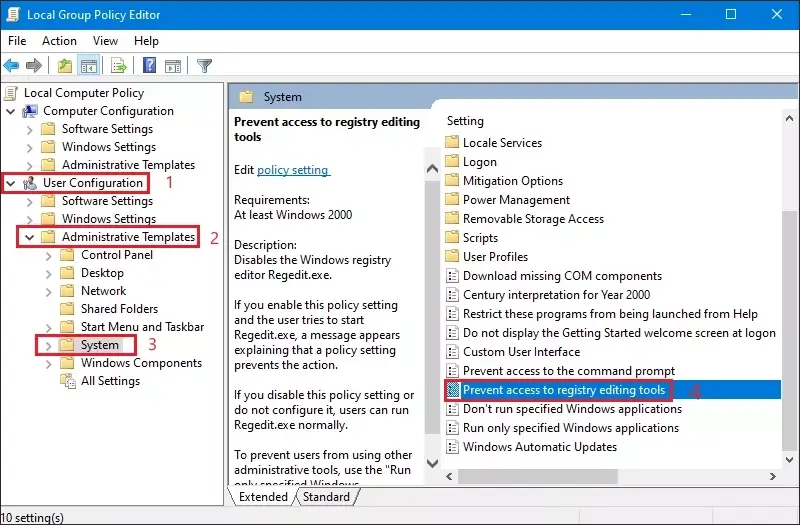Switch to the Extended tab
The width and height of the screenshot is (800, 525).
coord(263,496)
